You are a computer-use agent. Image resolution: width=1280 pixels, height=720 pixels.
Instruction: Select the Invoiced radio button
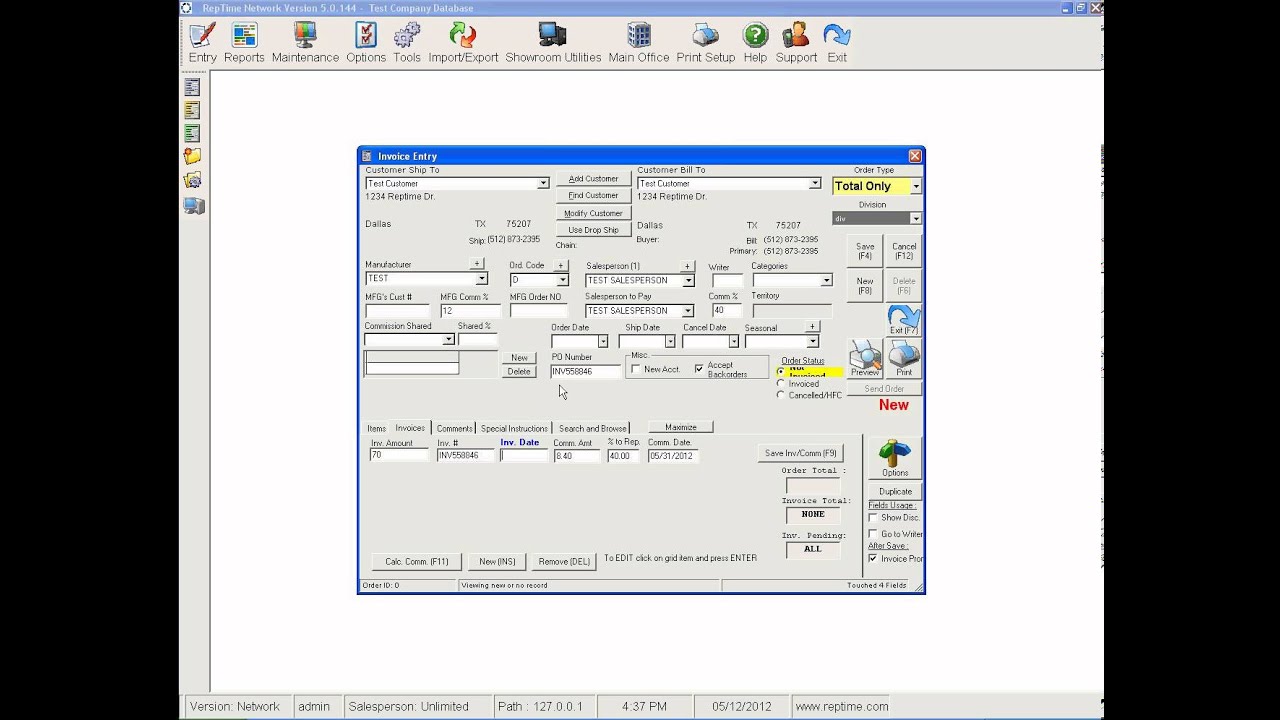click(781, 384)
